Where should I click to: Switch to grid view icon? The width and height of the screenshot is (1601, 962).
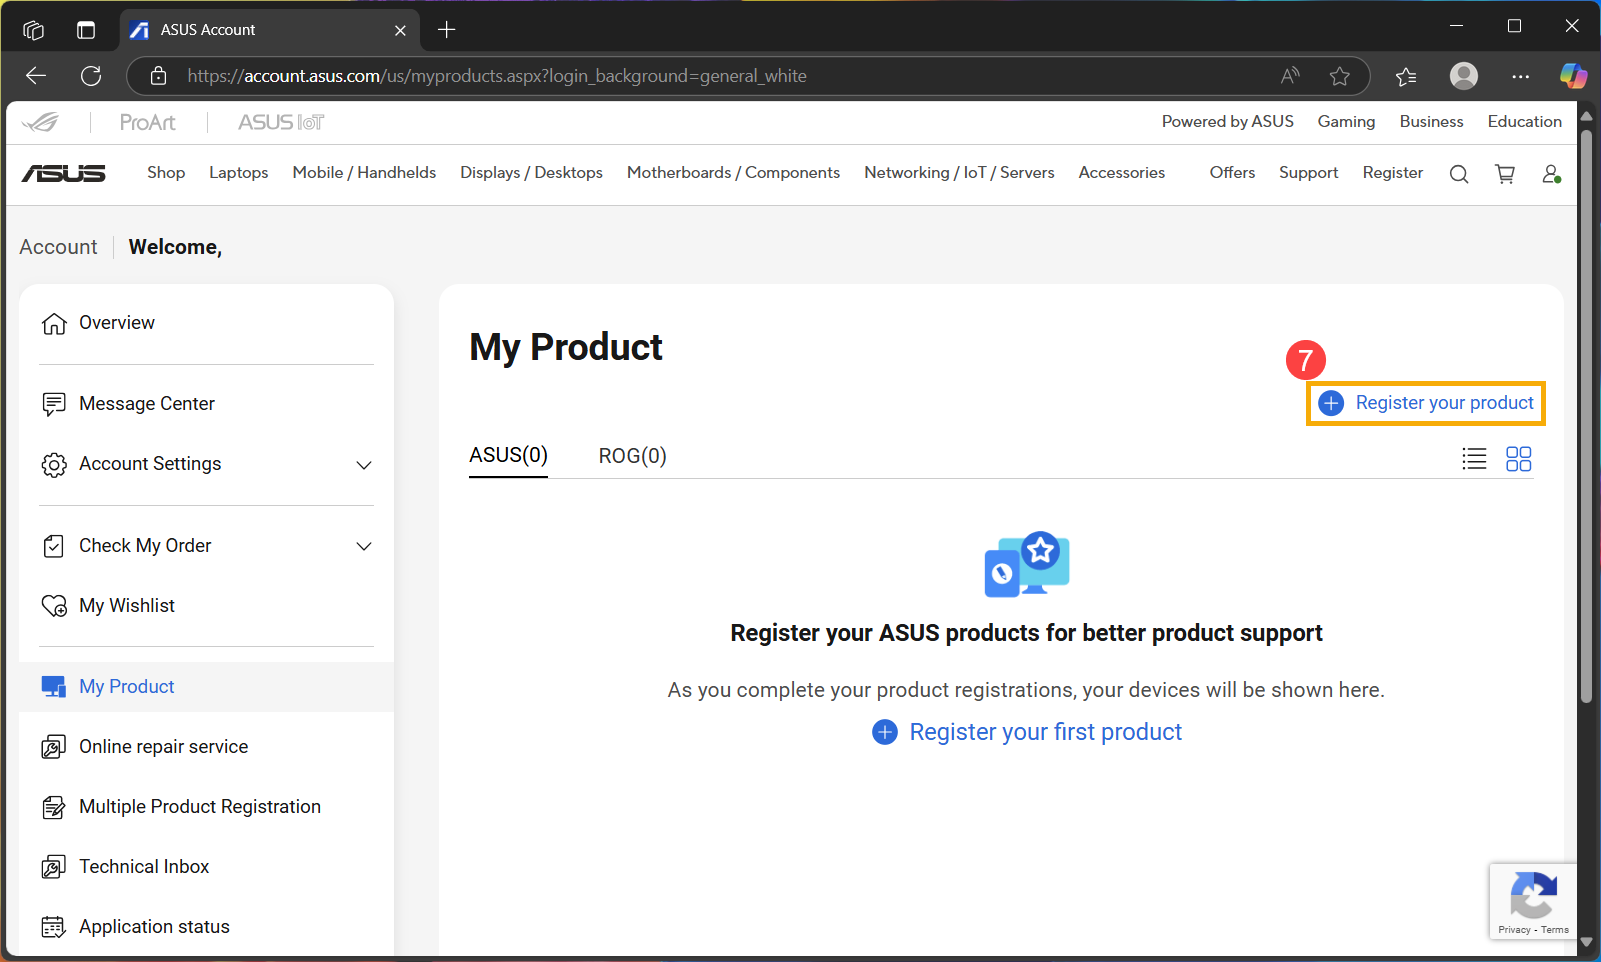pyautogui.click(x=1519, y=459)
